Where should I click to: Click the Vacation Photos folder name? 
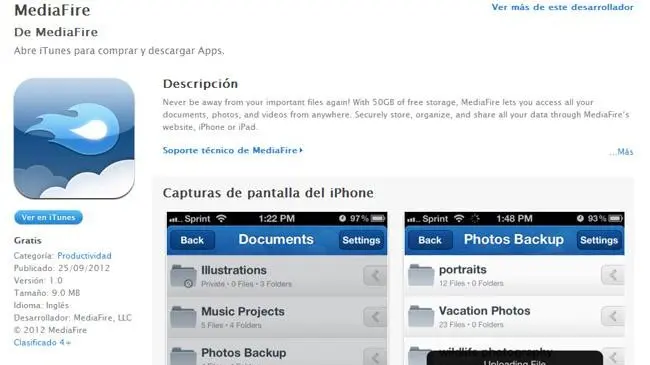[485, 311]
